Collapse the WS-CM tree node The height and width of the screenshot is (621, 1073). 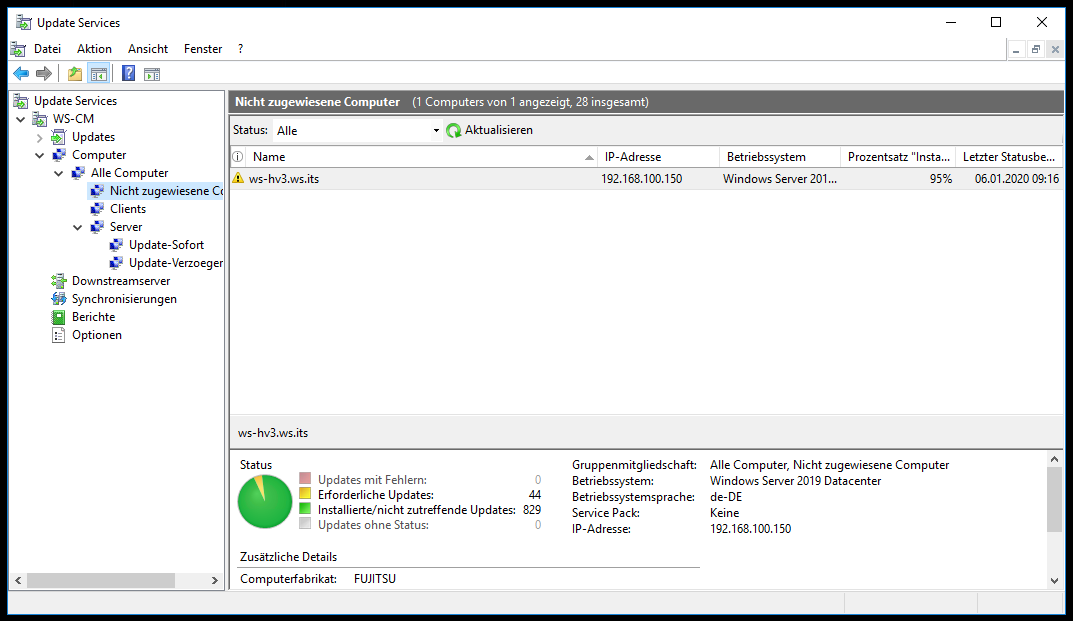click(x=21, y=119)
